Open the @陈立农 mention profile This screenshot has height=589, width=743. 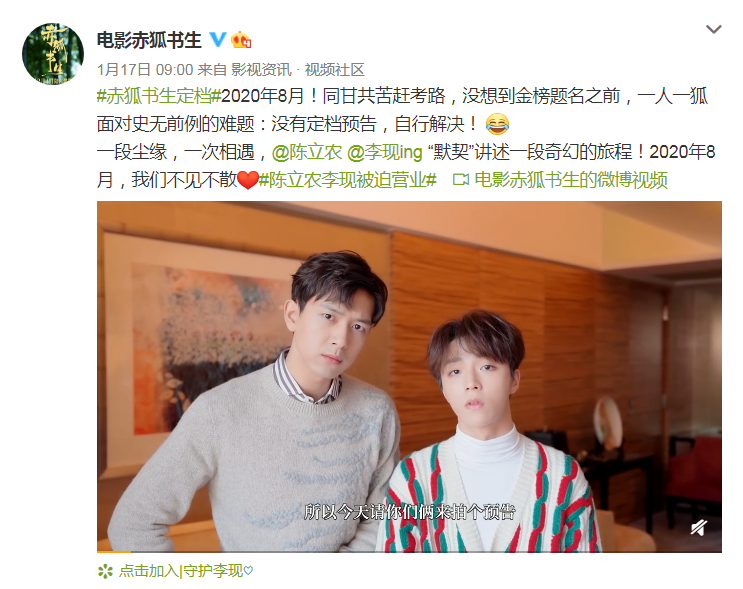coord(307,152)
